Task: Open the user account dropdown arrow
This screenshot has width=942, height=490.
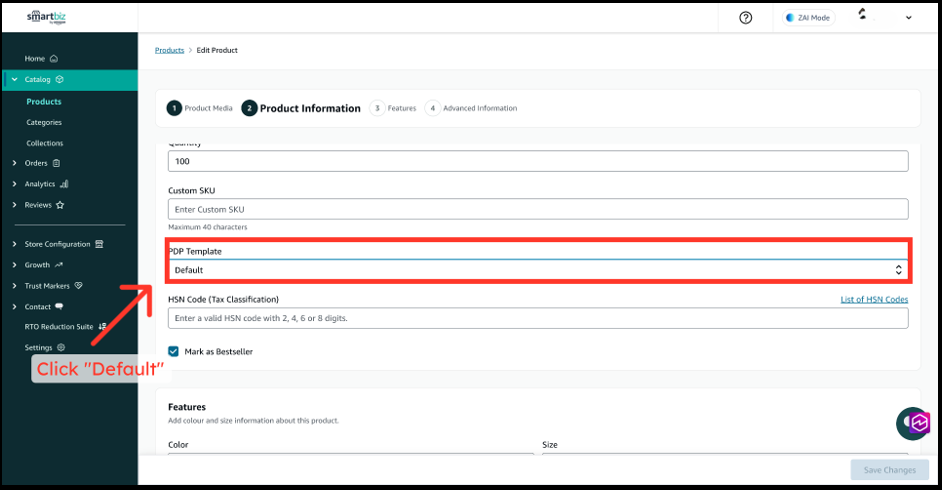Action: [x=908, y=18]
